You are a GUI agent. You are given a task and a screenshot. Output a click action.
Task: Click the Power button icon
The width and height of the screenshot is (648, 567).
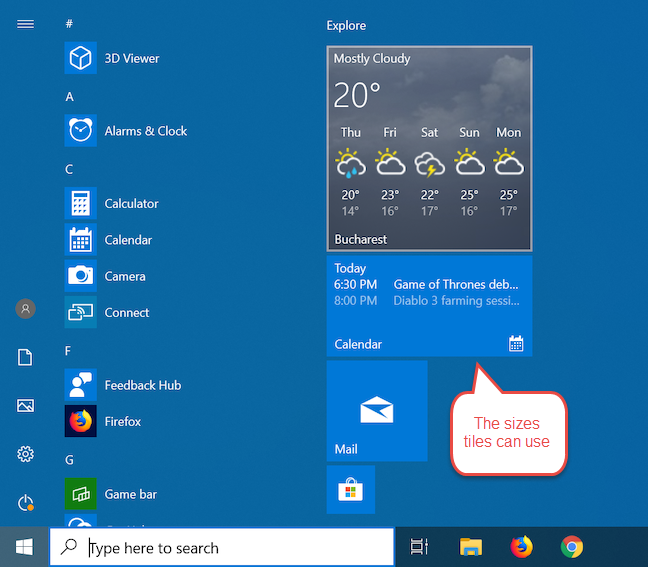click(25, 503)
